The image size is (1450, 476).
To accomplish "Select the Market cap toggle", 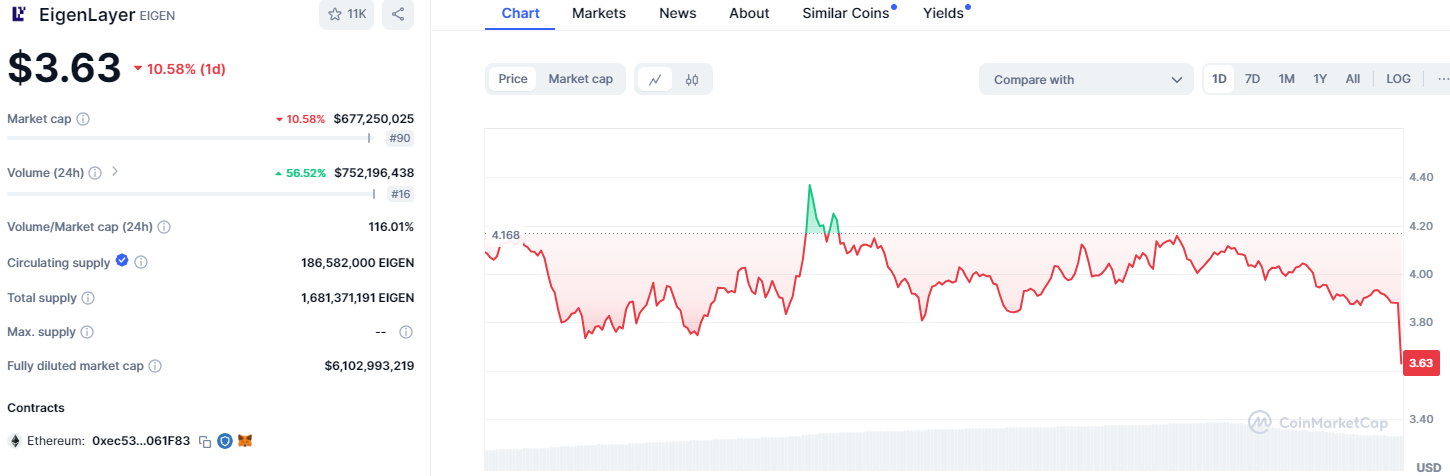I will click(x=580, y=79).
